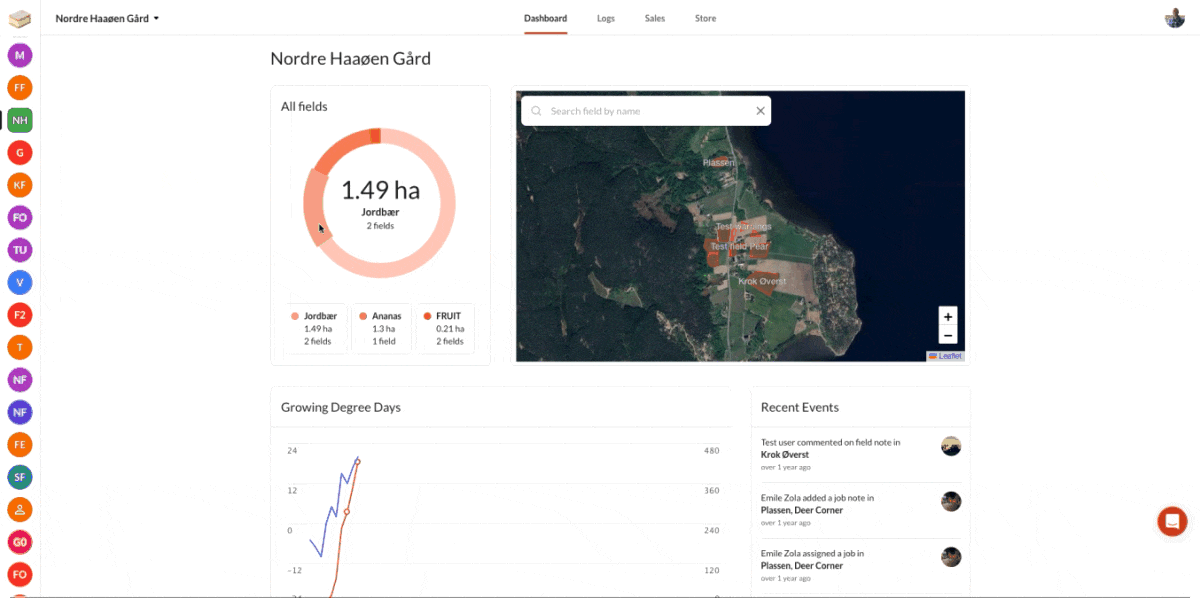This screenshot has height=598, width=1200.
Task: Open the user profile picture menu
Action: click(1175, 18)
